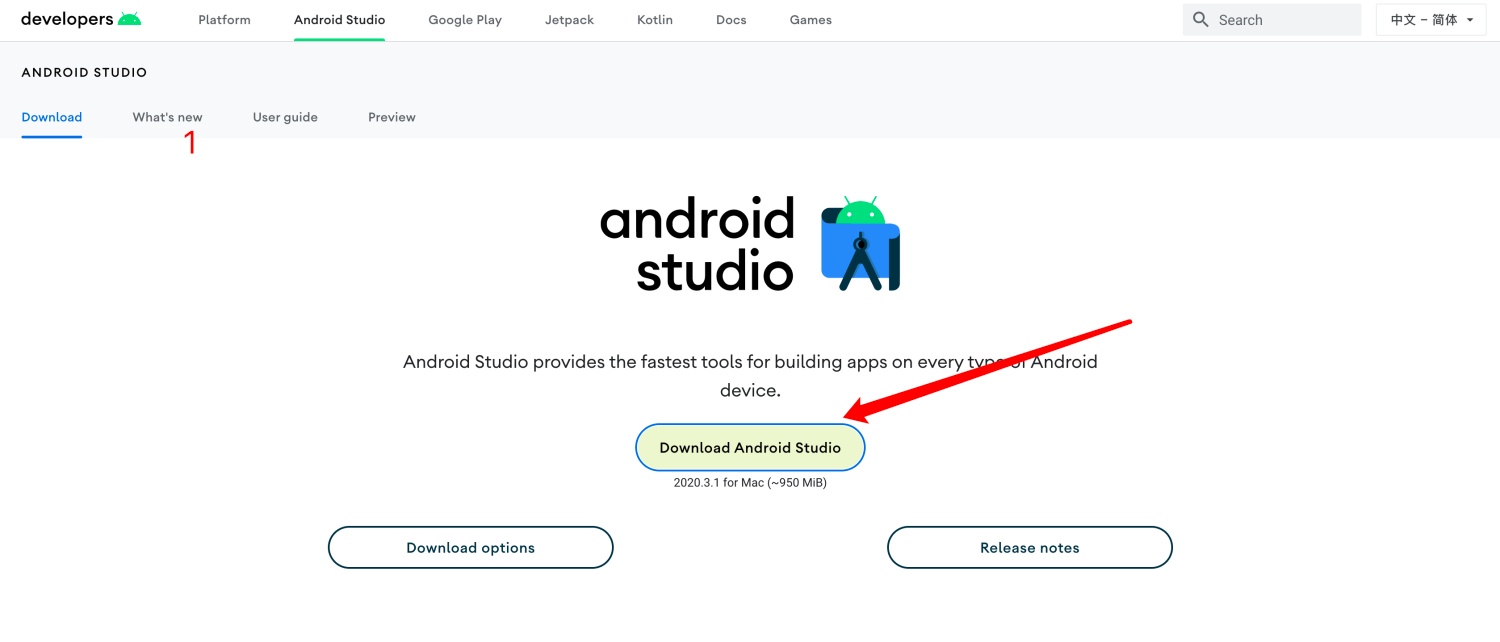Go to Google Play section
Screen dimensions: 1500x642
coord(465,20)
